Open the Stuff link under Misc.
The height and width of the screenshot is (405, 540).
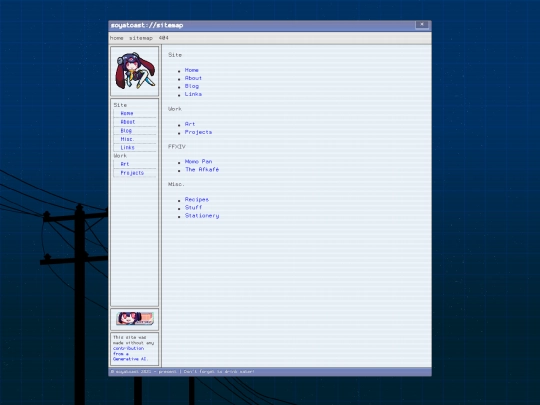[193, 207]
